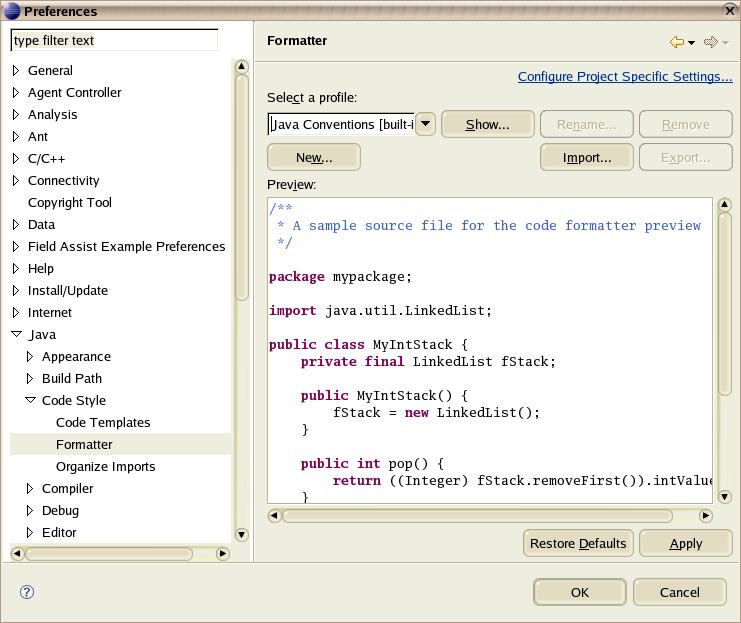The image size is (741, 623).
Task: Click the help question mark icon
Action: [27, 592]
